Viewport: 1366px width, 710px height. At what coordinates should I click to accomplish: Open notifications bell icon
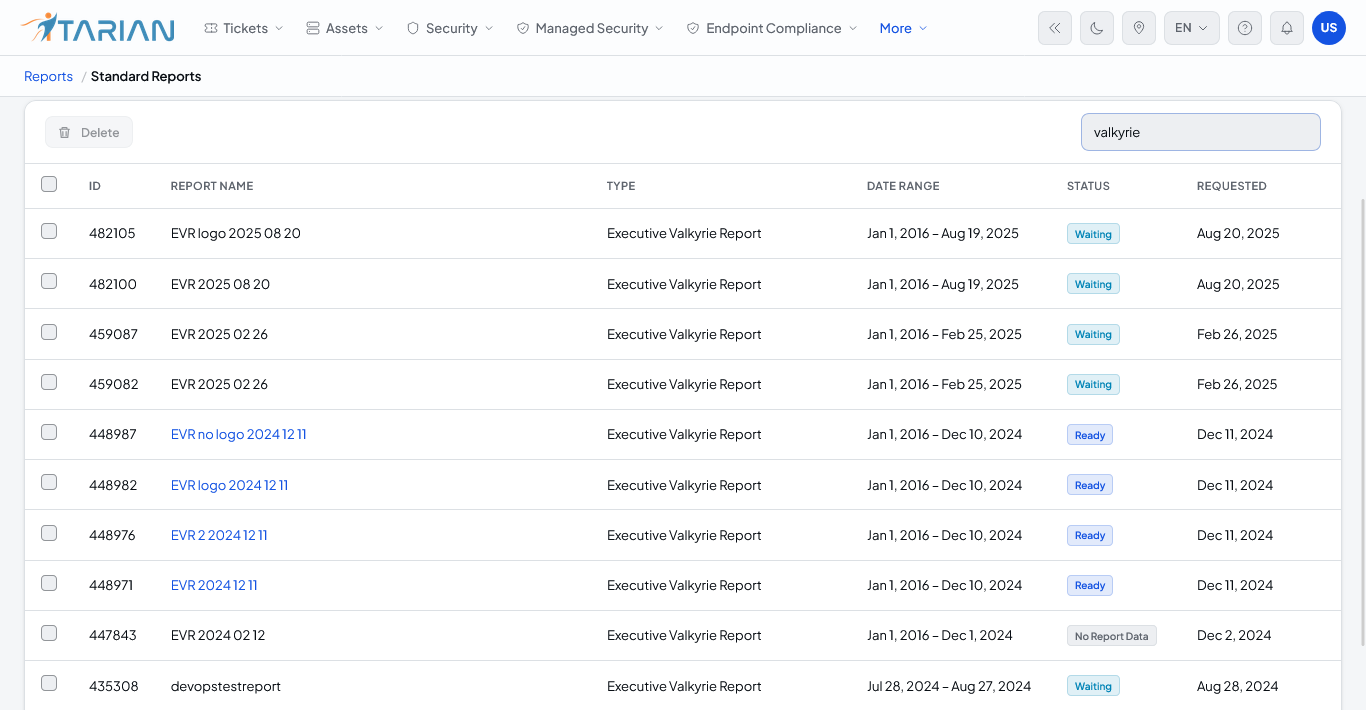1287,28
